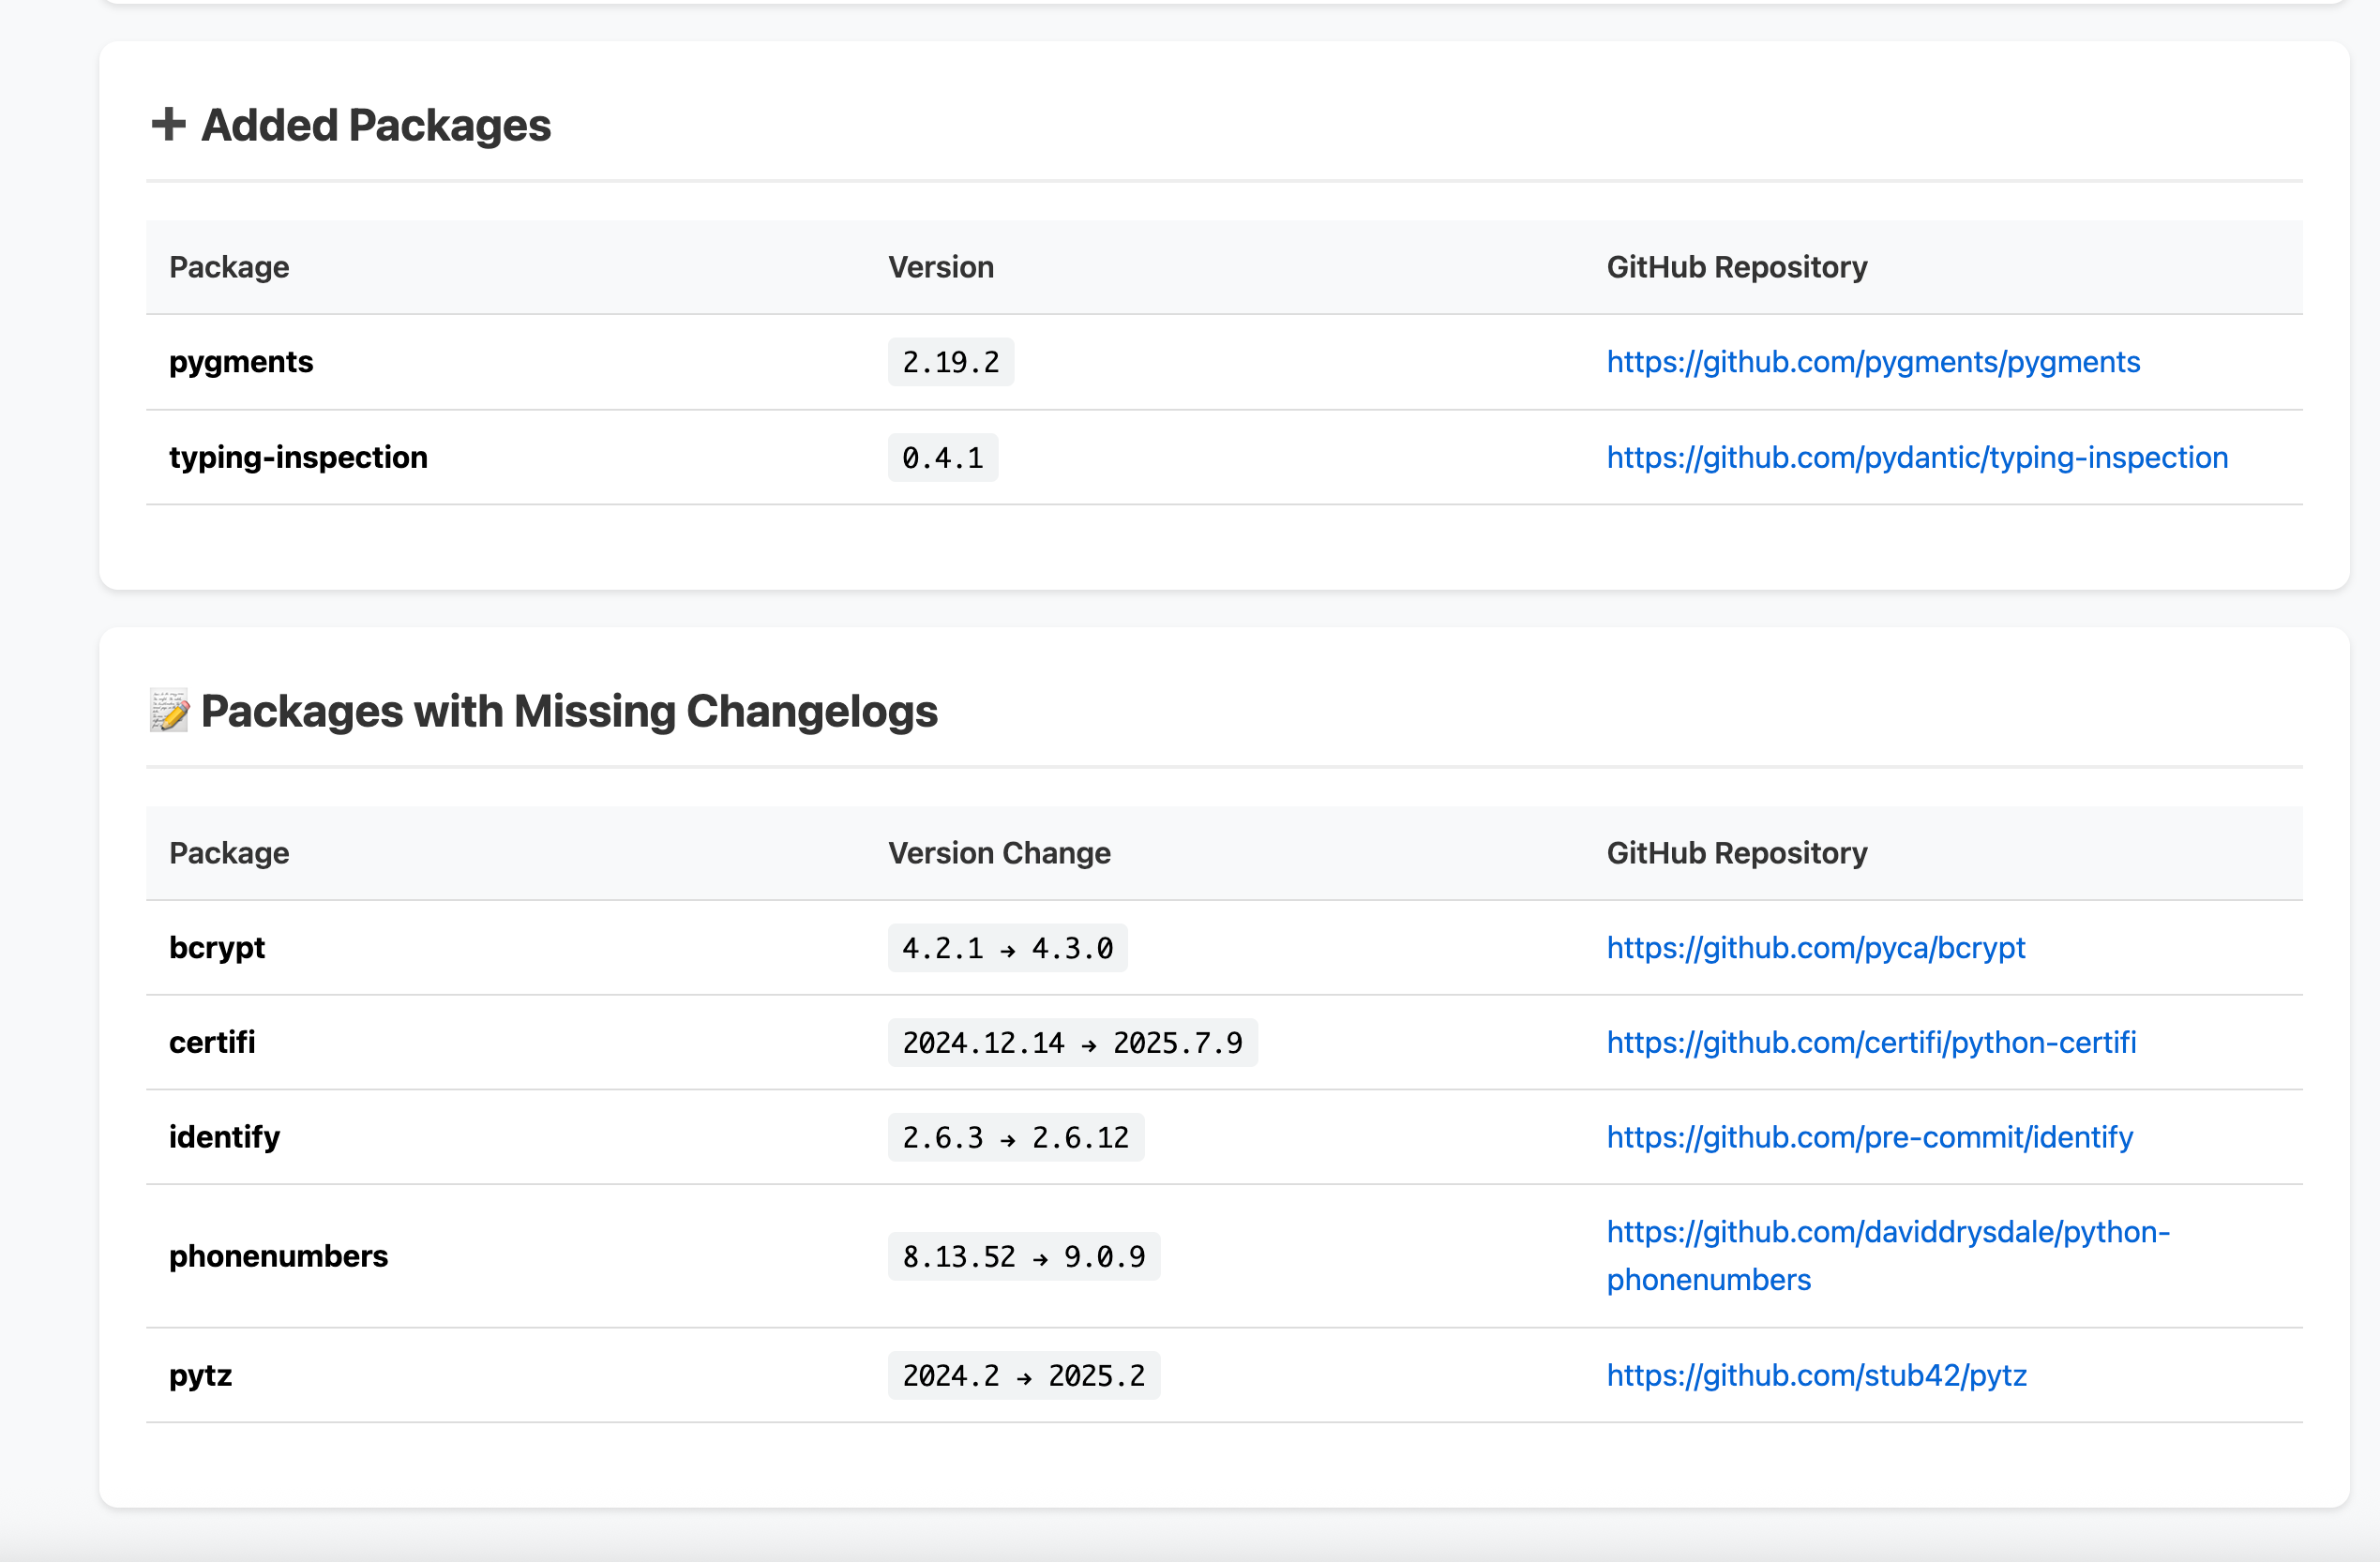The image size is (2380, 1562).
Task: Open the pyca/bcrypt GitHub link
Action: (1815, 947)
